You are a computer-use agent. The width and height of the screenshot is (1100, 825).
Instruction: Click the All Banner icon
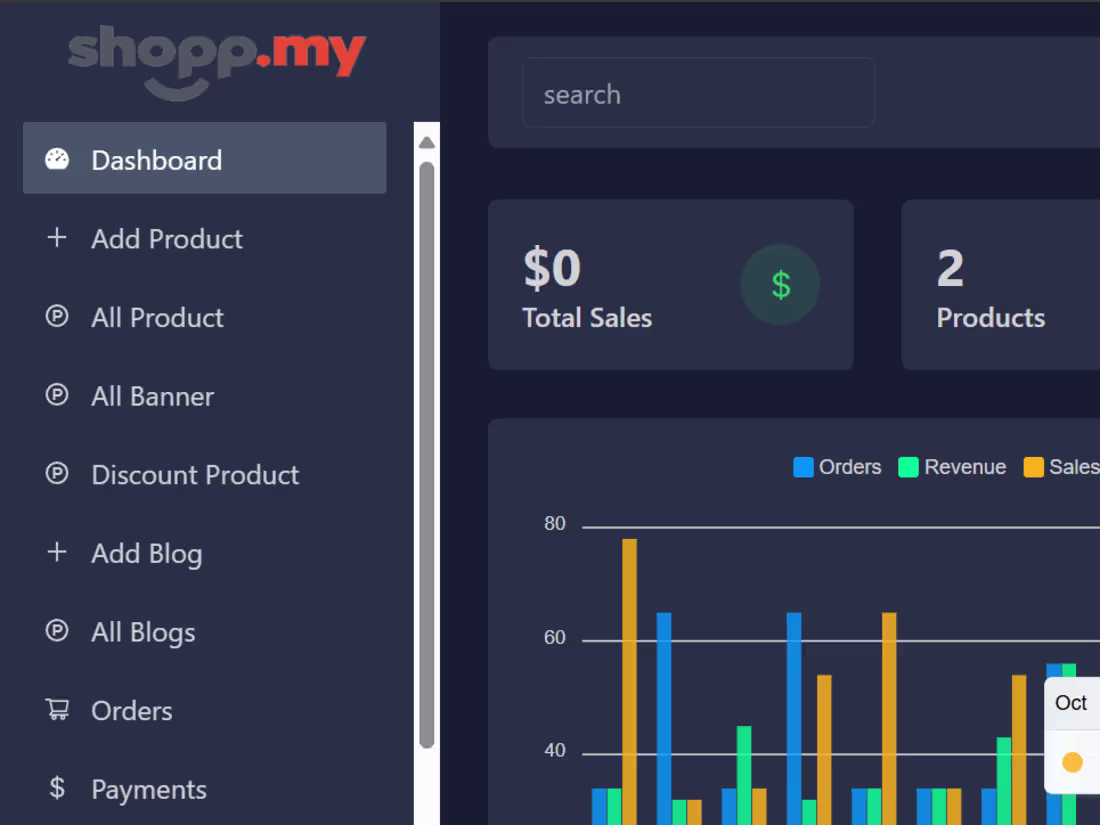[x=57, y=396]
